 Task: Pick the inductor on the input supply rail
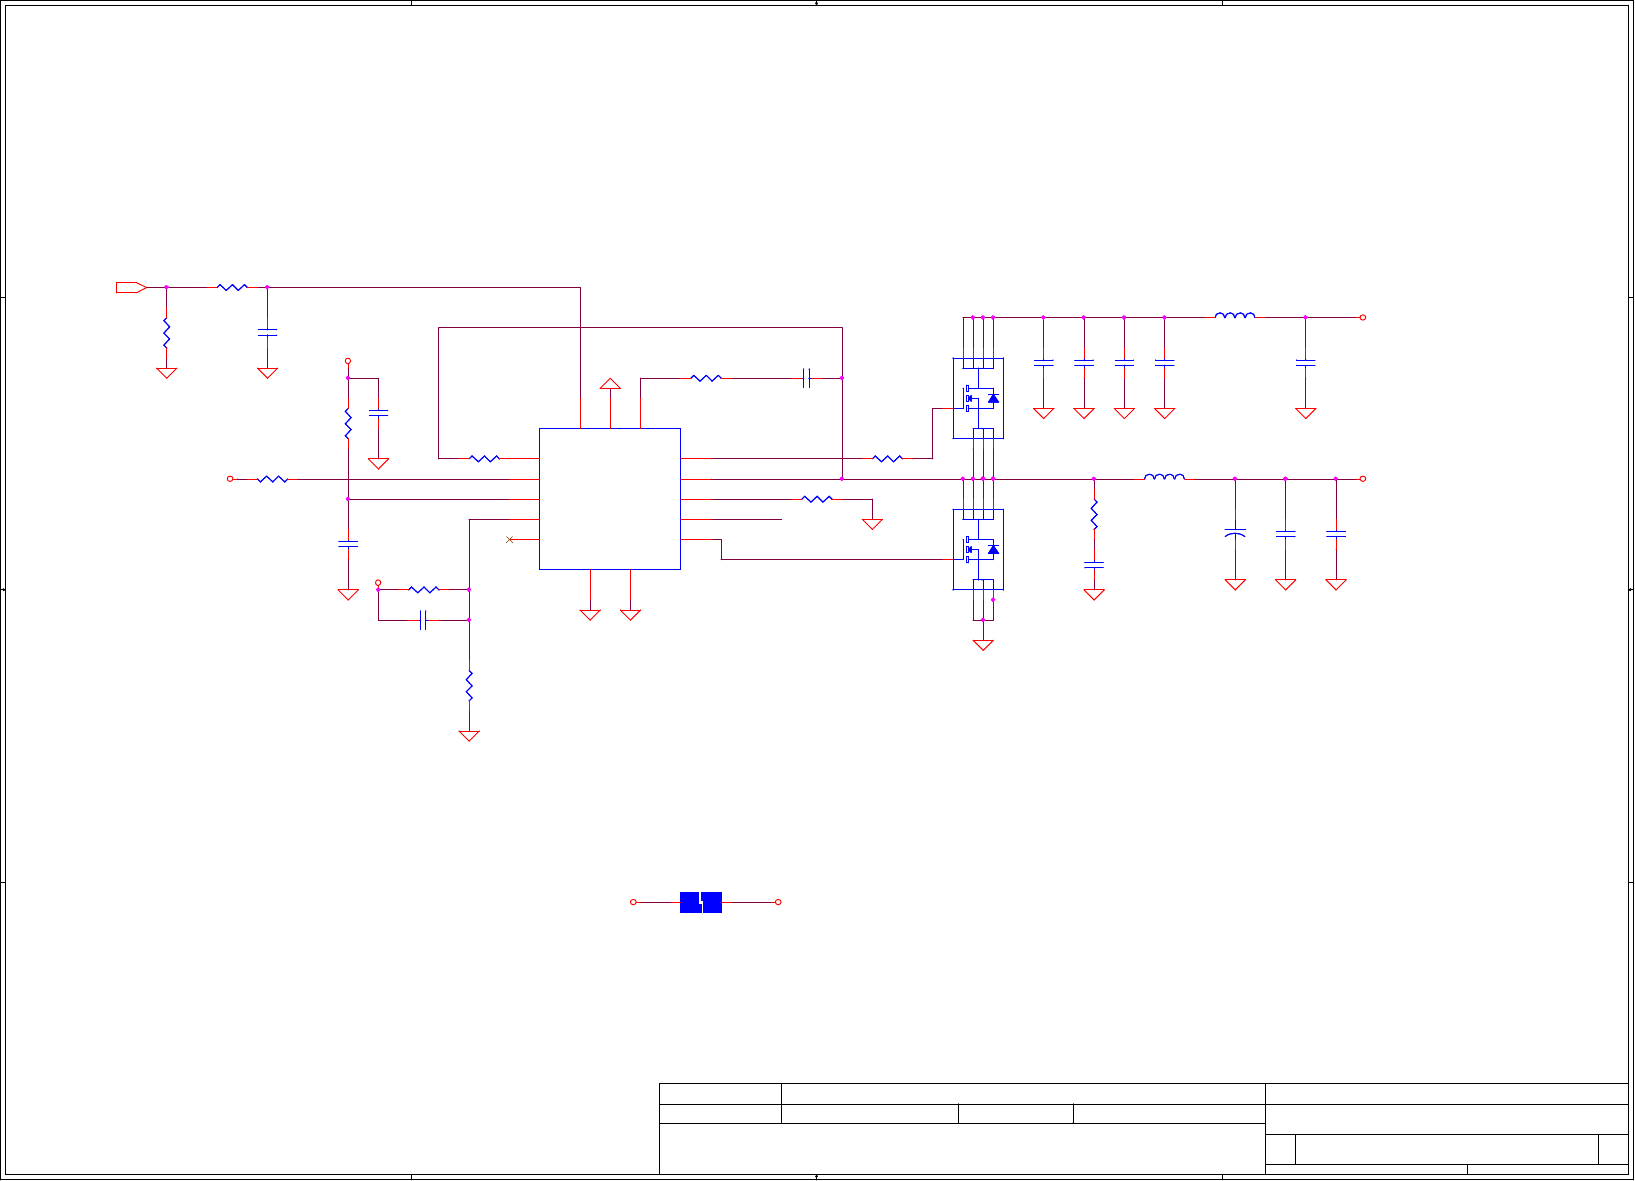[1235, 315]
